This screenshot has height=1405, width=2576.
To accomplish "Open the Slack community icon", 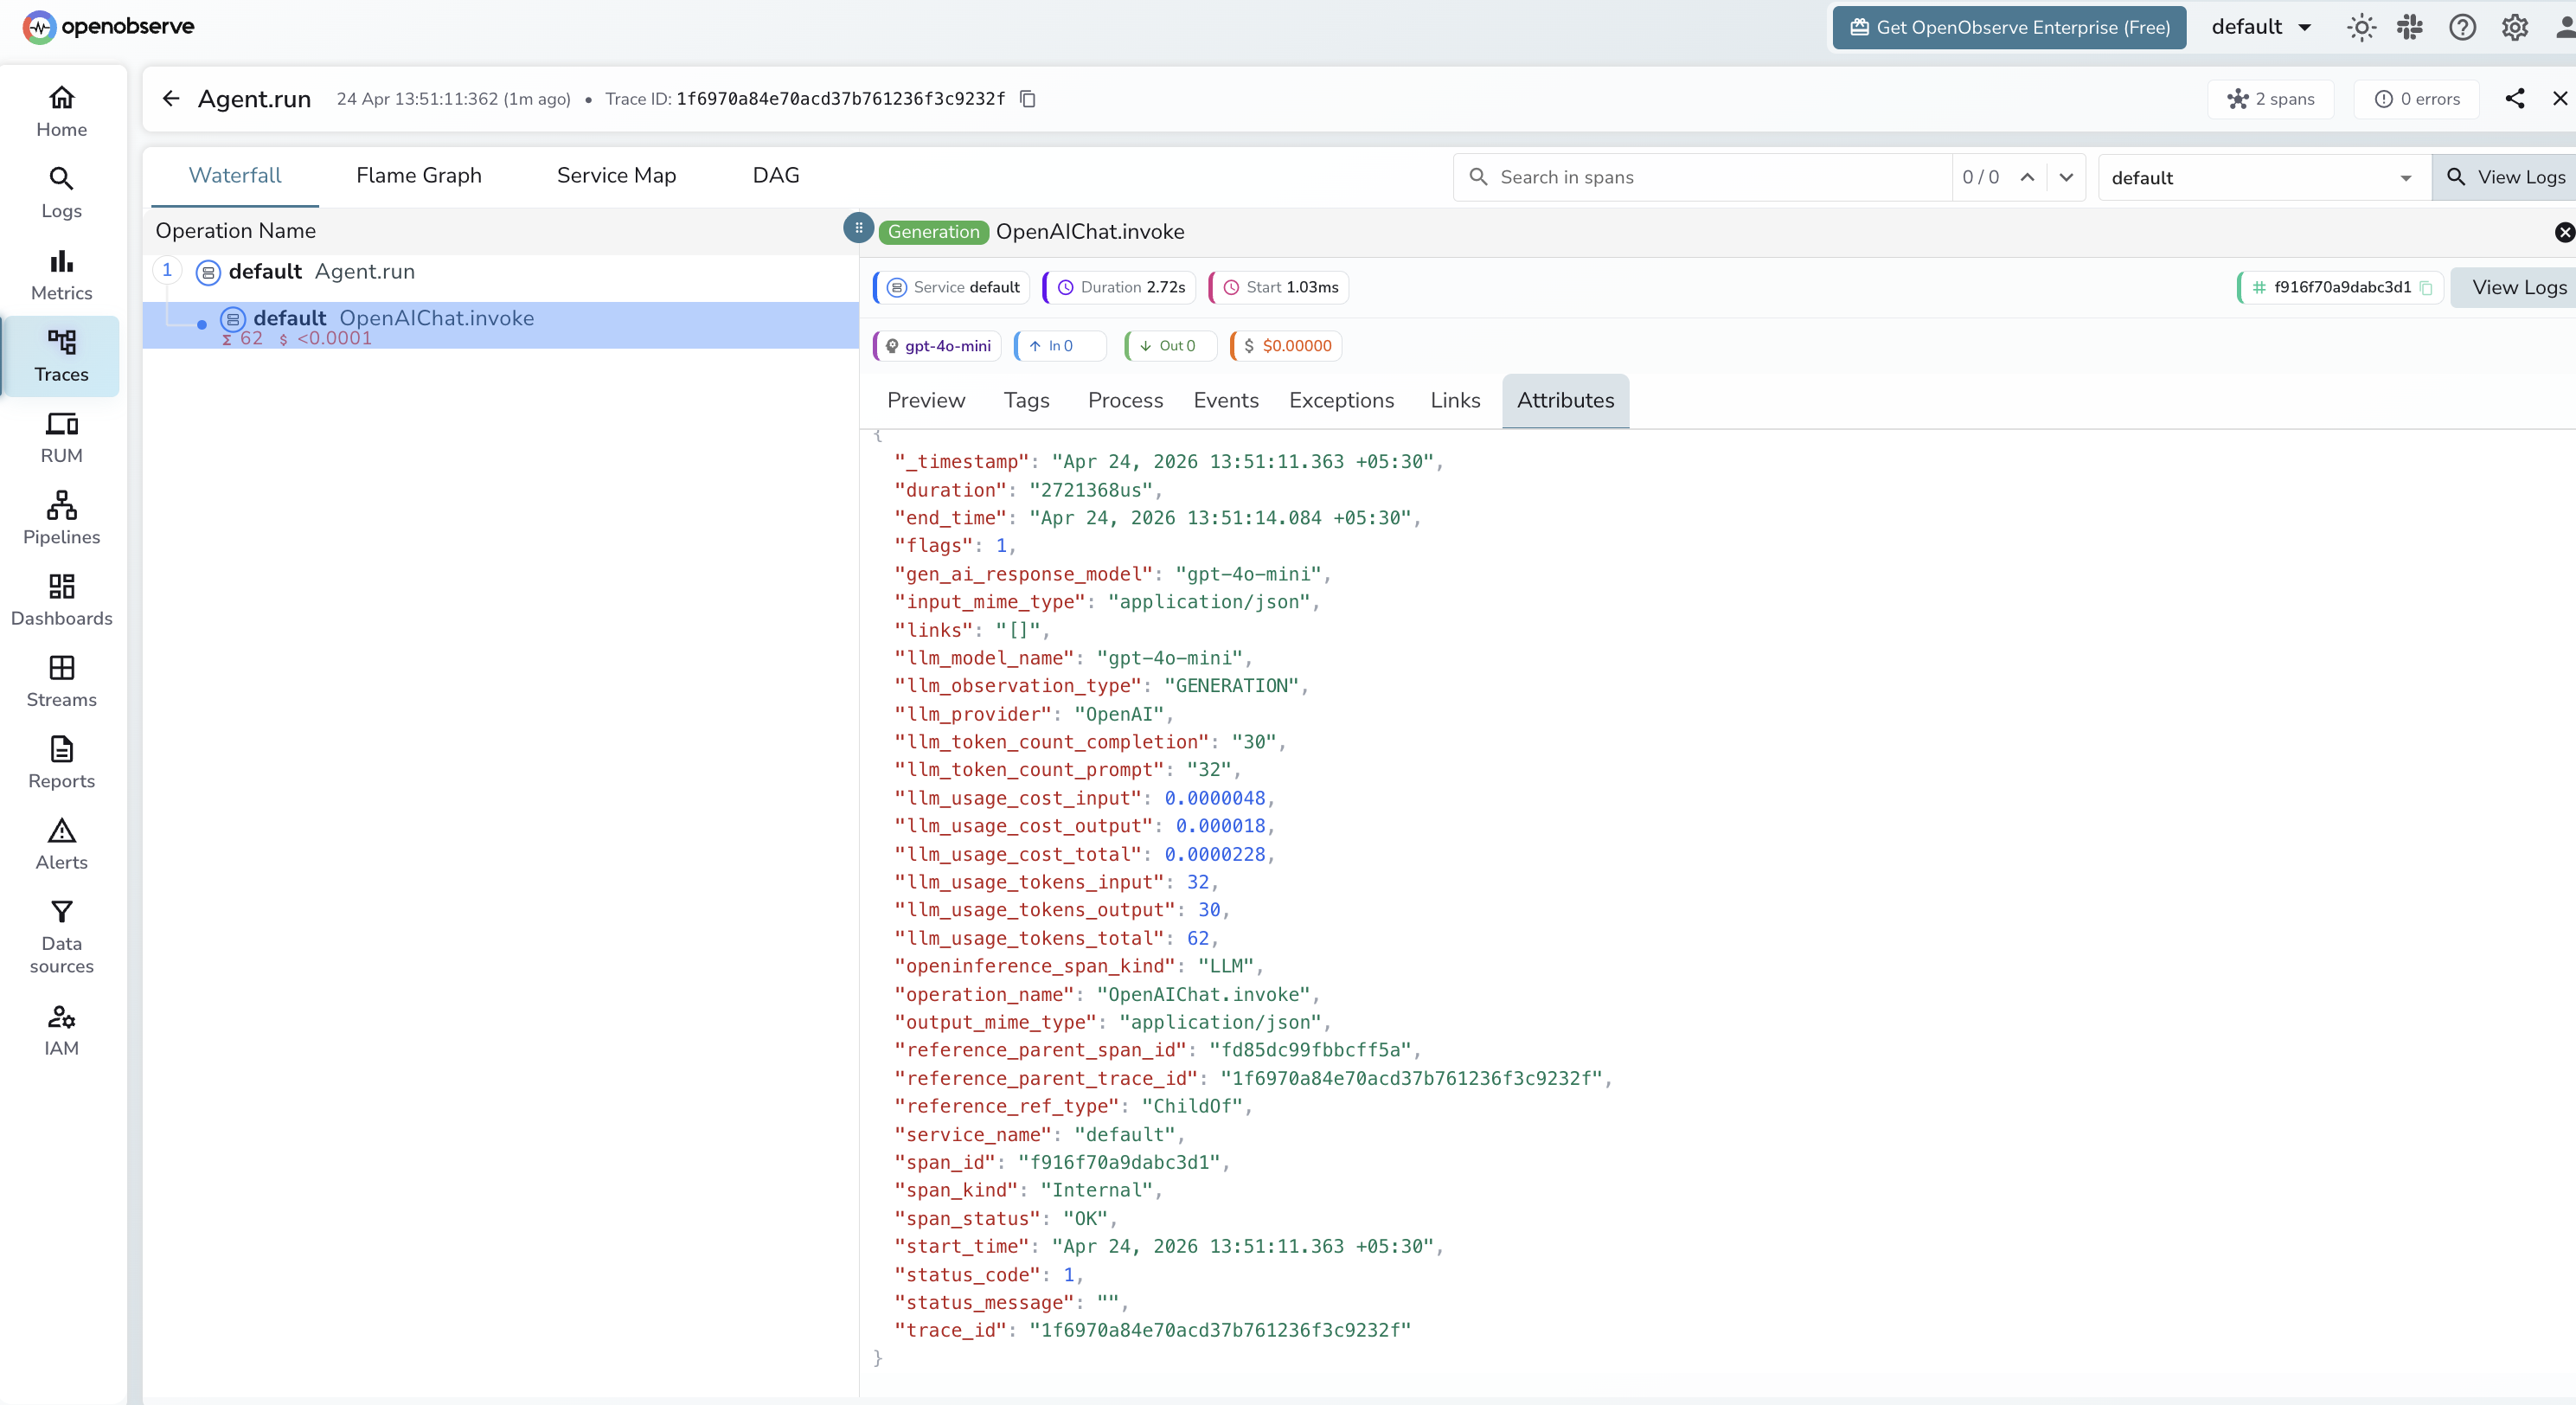I will (2411, 28).
